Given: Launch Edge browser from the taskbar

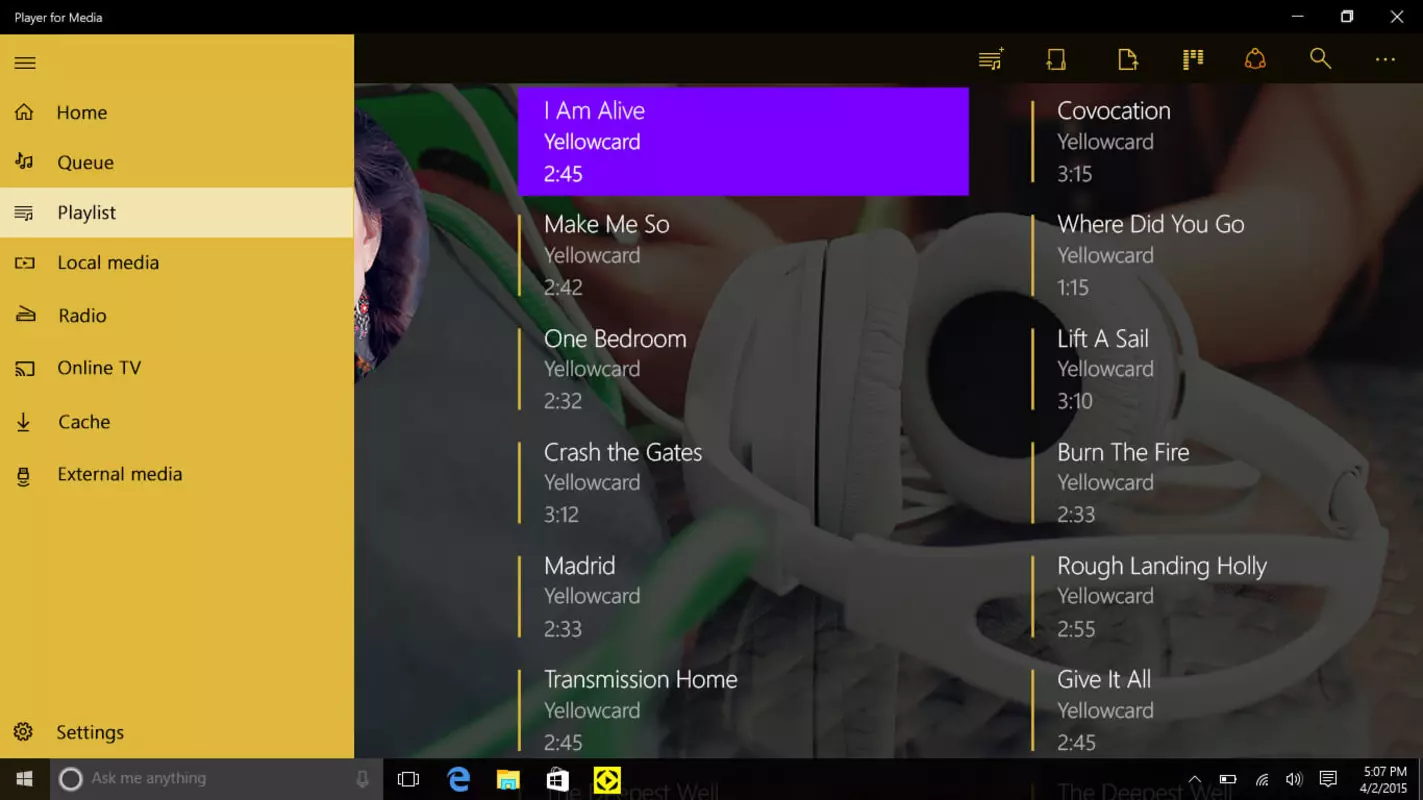Looking at the screenshot, I should pos(458,779).
